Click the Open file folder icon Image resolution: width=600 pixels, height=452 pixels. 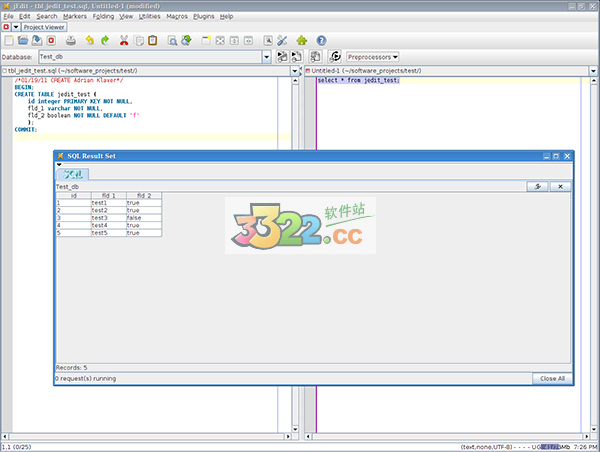point(23,41)
